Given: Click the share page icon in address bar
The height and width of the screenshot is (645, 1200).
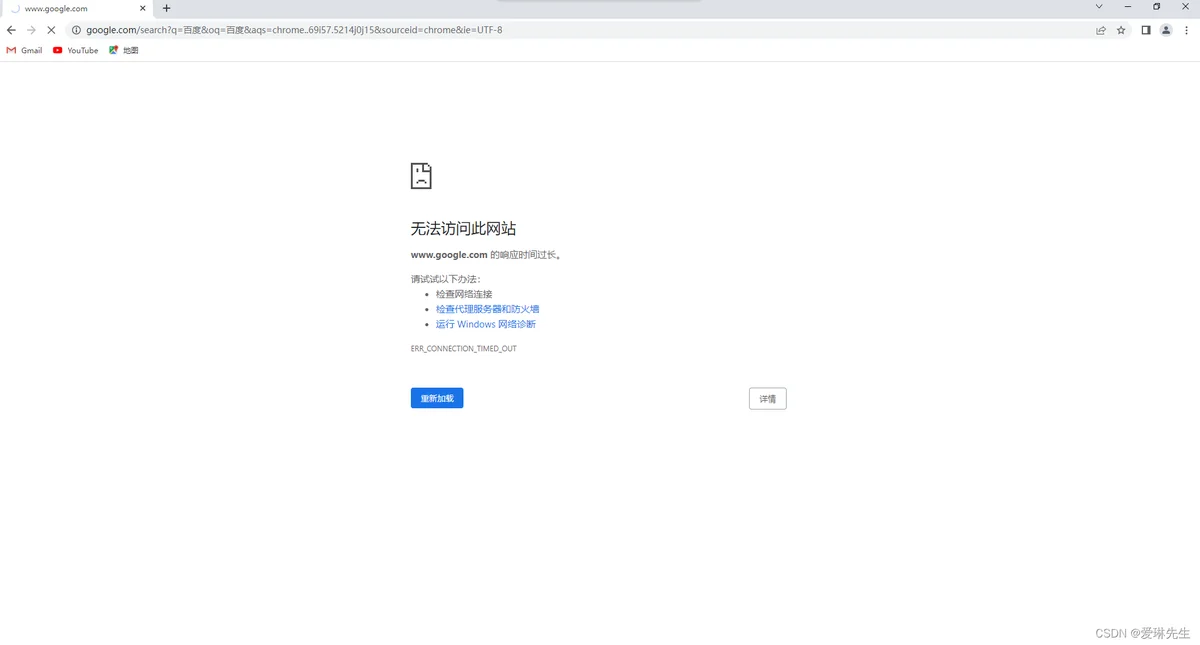Looking at the screenshot, I should [1101, 30].
